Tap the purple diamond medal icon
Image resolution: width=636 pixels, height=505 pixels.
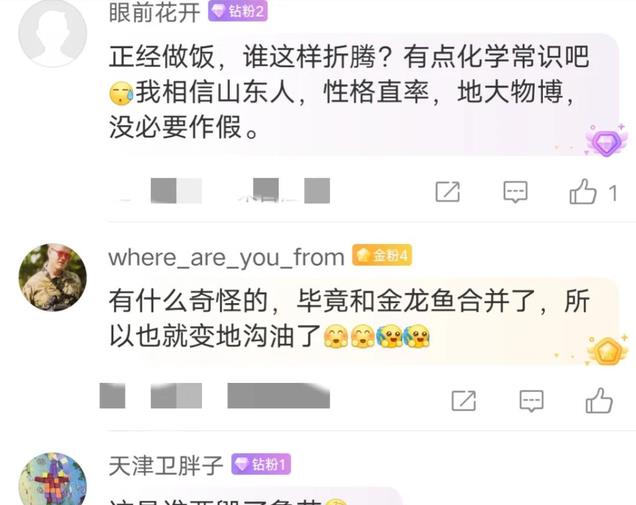click(x=606, y=141)
